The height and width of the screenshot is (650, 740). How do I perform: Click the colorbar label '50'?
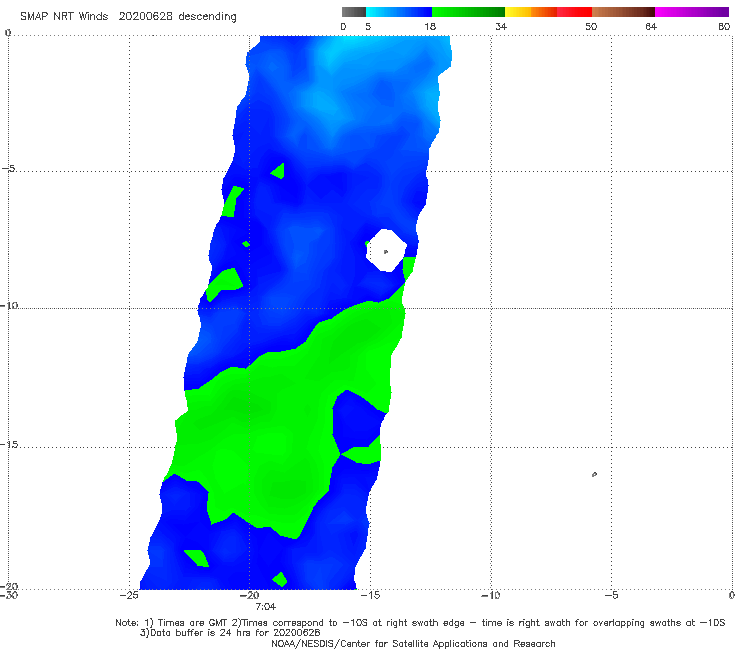point(591,27)
